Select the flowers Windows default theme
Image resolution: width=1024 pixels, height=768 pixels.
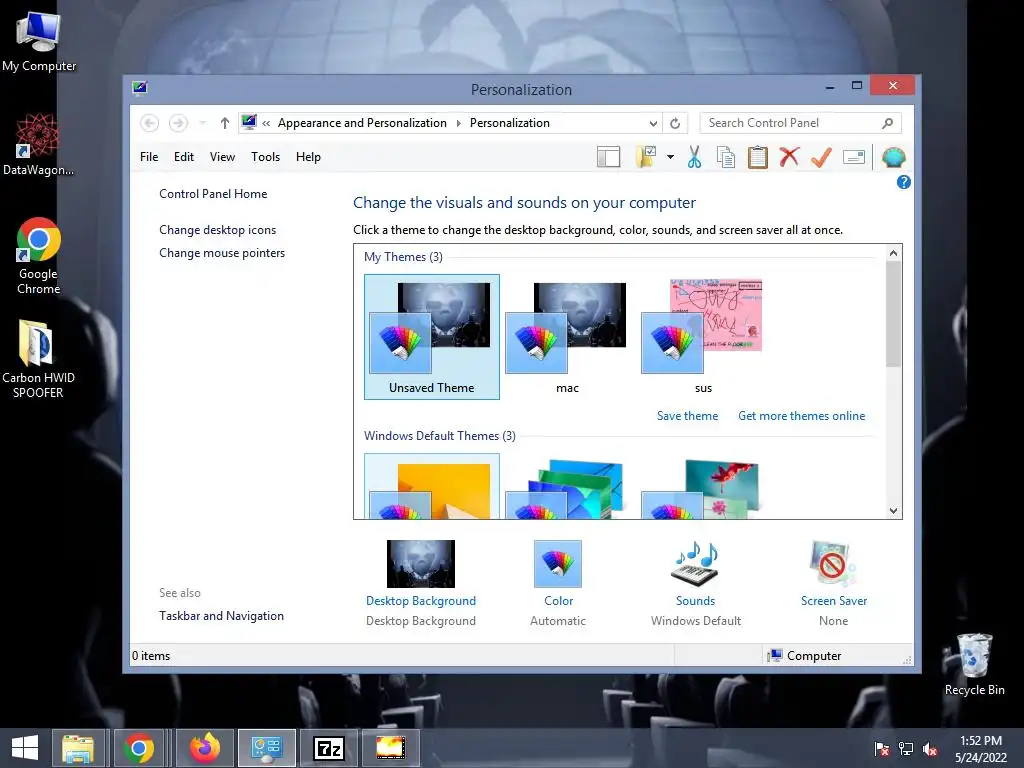[x=703, y=487]
